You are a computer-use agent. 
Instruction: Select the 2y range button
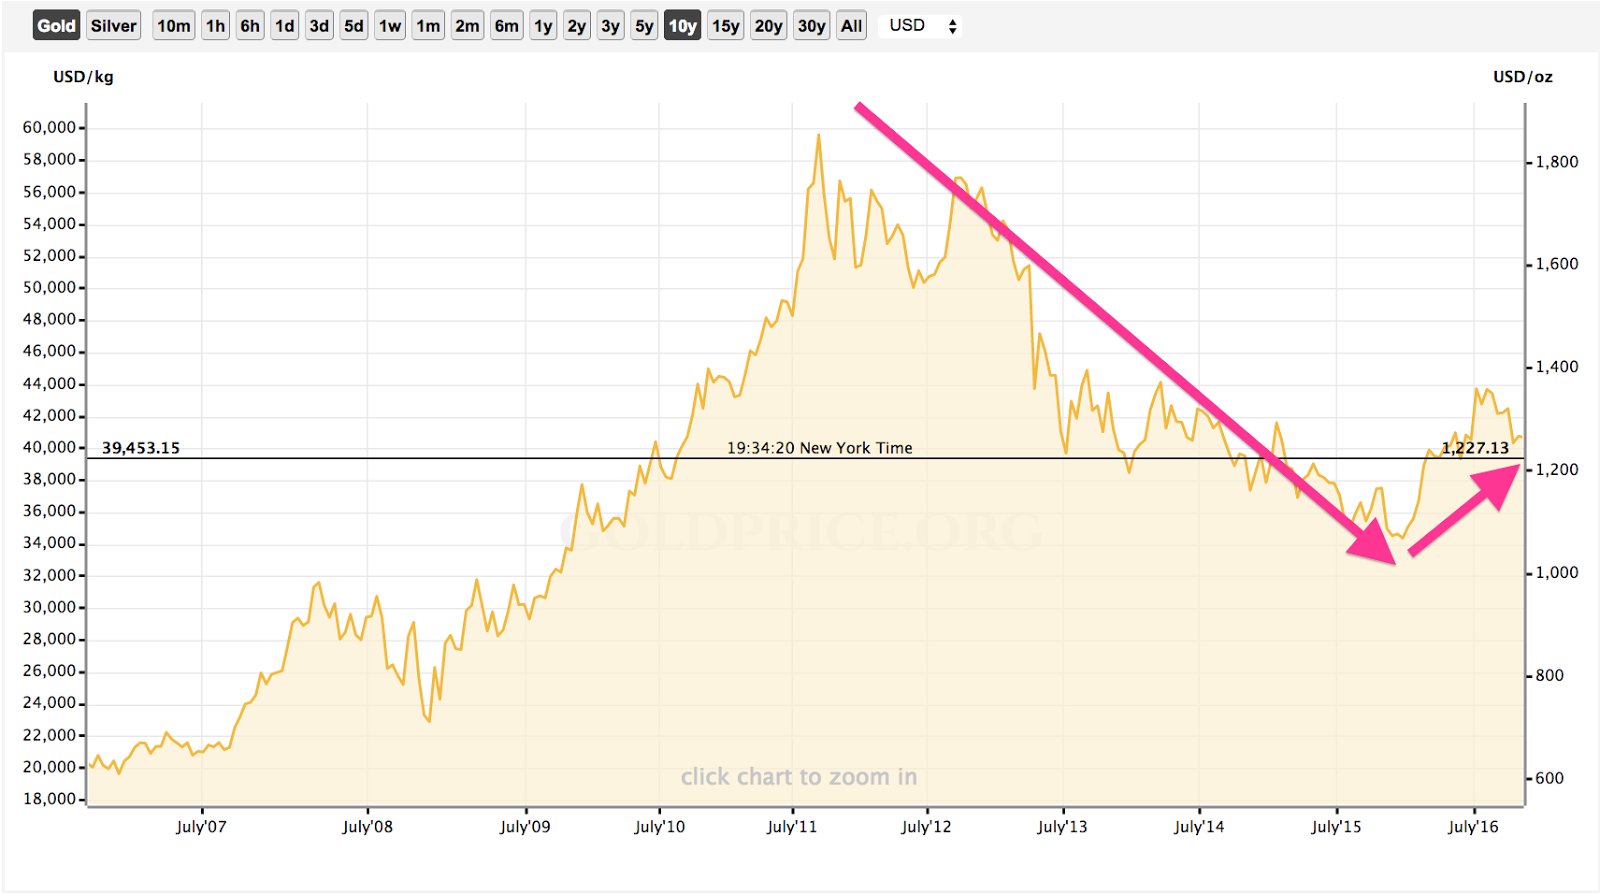577,26
